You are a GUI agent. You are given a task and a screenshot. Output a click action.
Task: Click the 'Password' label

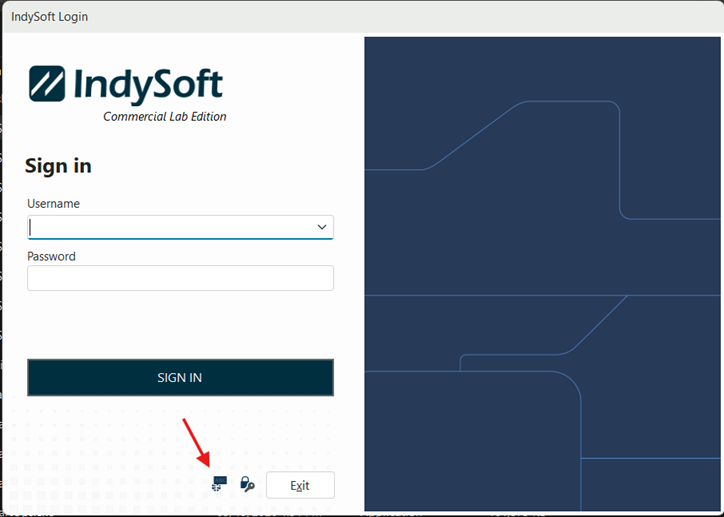click(51, 256)
